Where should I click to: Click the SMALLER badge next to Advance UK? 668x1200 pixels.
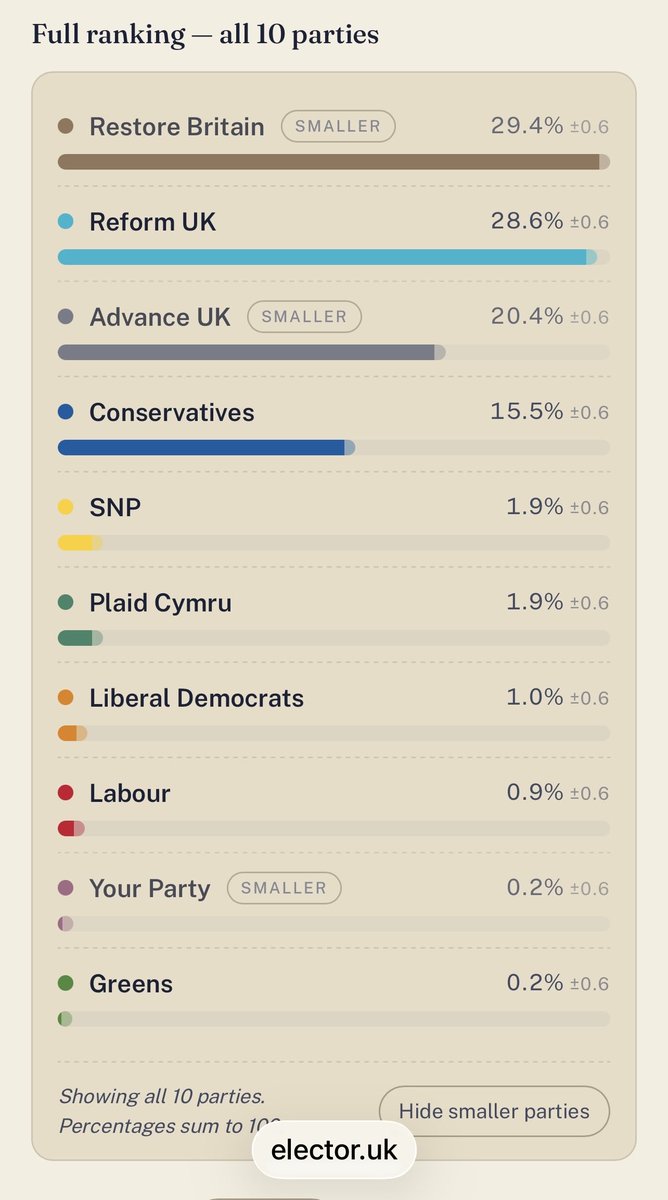[304, 317]
